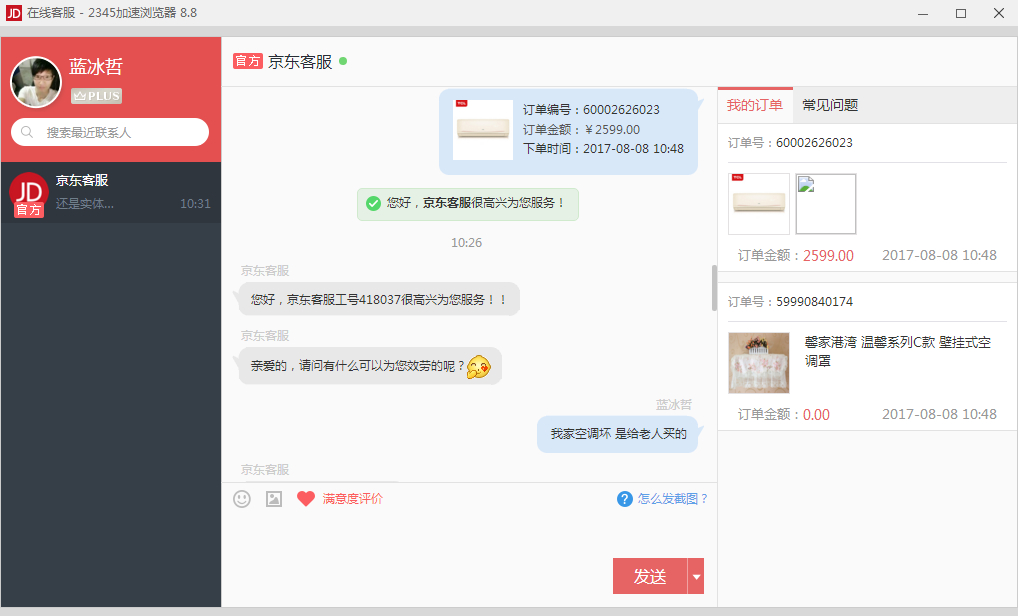Click the 2599.00 order amount in panel
The width and height of the screenshot is (1018, 616).
click(x=828, y=256)
